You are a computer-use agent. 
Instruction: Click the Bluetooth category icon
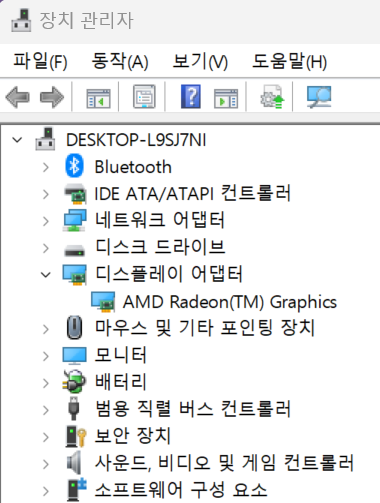click(x=74, y=166)
